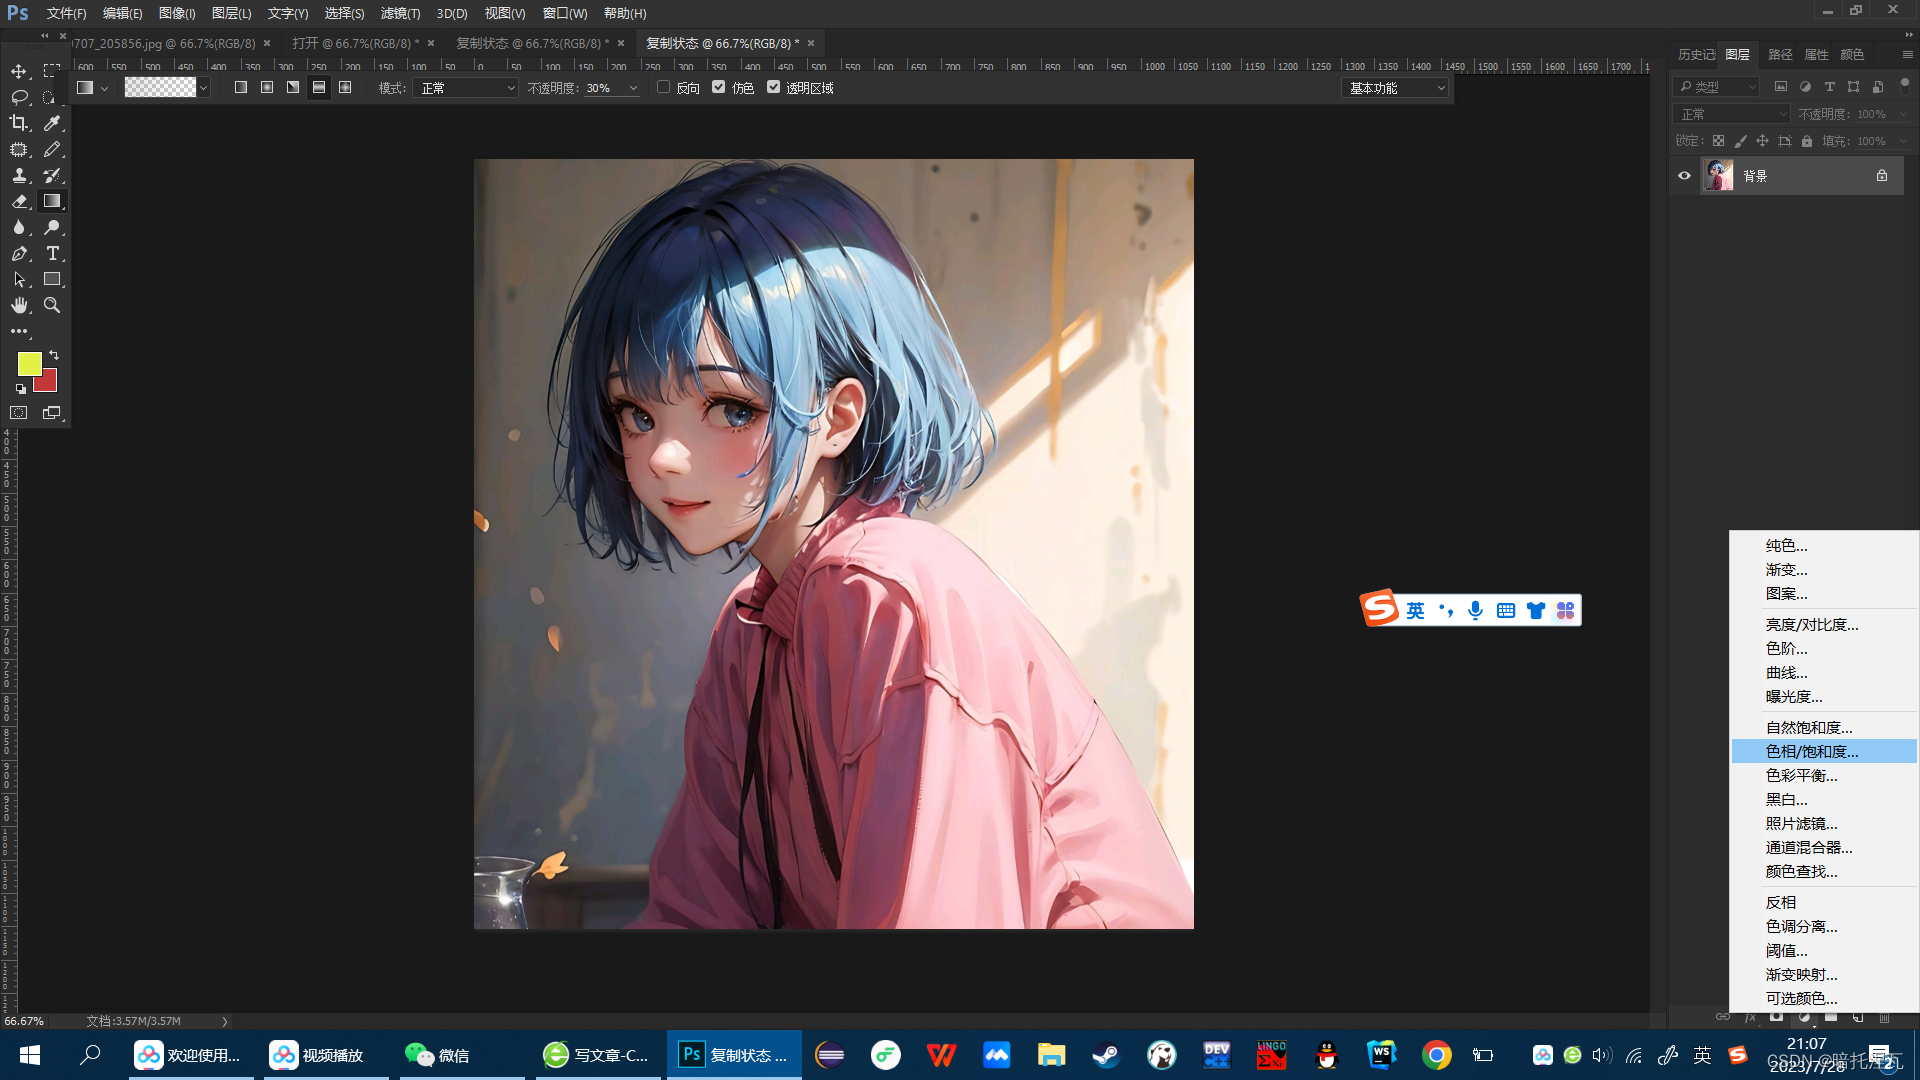Select the Hand tool
The image size is (1920, 1080).
(x=19, y=305)
